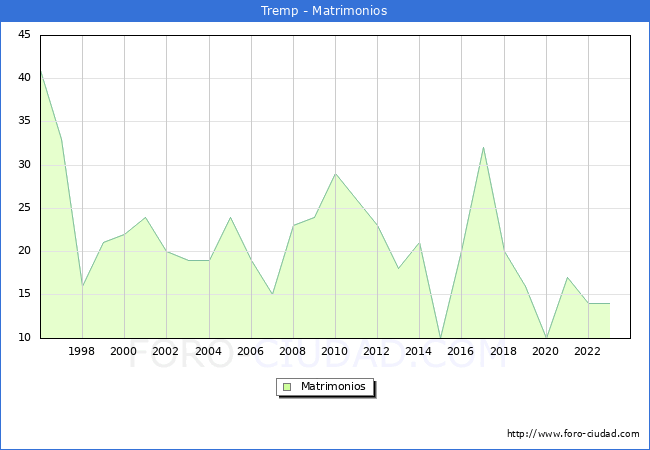Click the 2010 peak point at 29
This screenshot has width=650, height=450.
335,174
